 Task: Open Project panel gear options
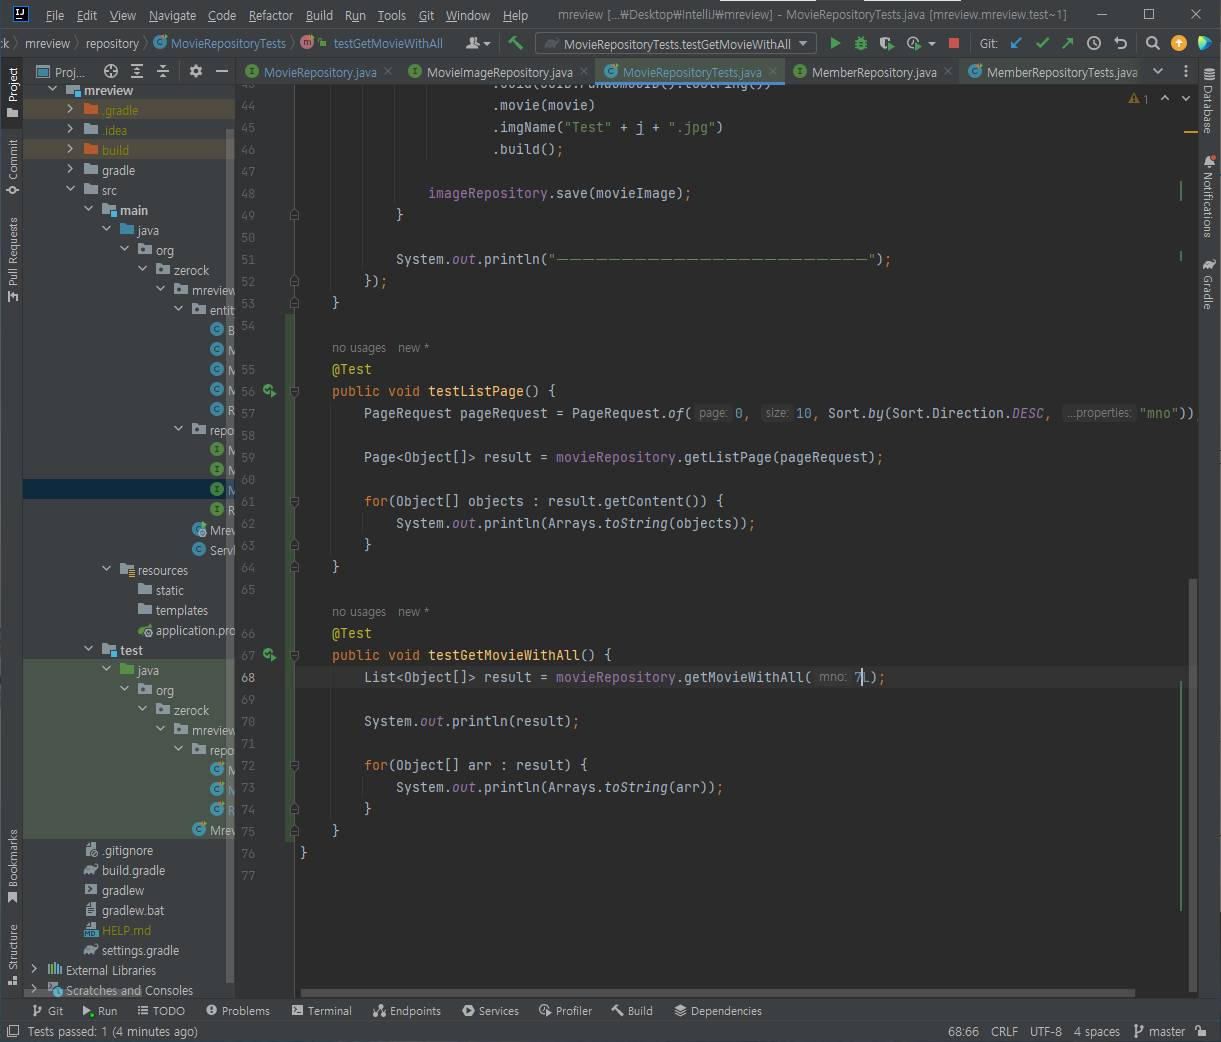196,71
